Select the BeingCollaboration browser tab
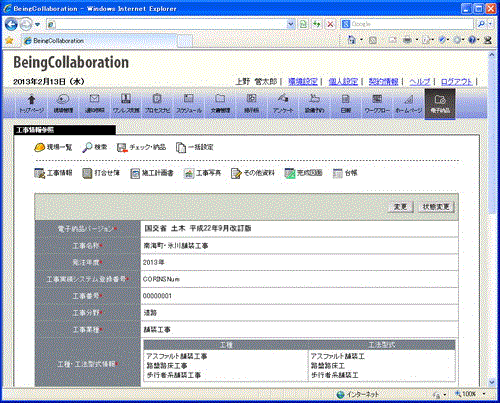 98,41
